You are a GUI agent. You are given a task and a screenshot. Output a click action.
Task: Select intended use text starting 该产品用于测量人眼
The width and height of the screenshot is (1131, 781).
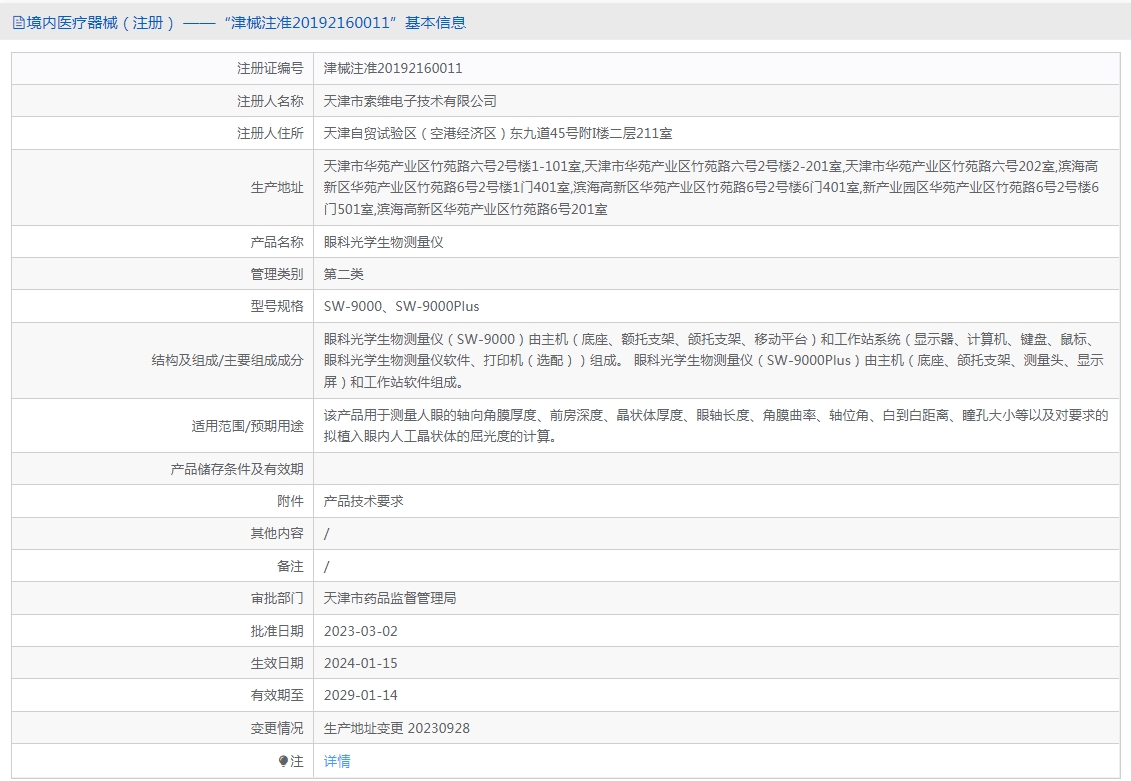click(716, 425)
